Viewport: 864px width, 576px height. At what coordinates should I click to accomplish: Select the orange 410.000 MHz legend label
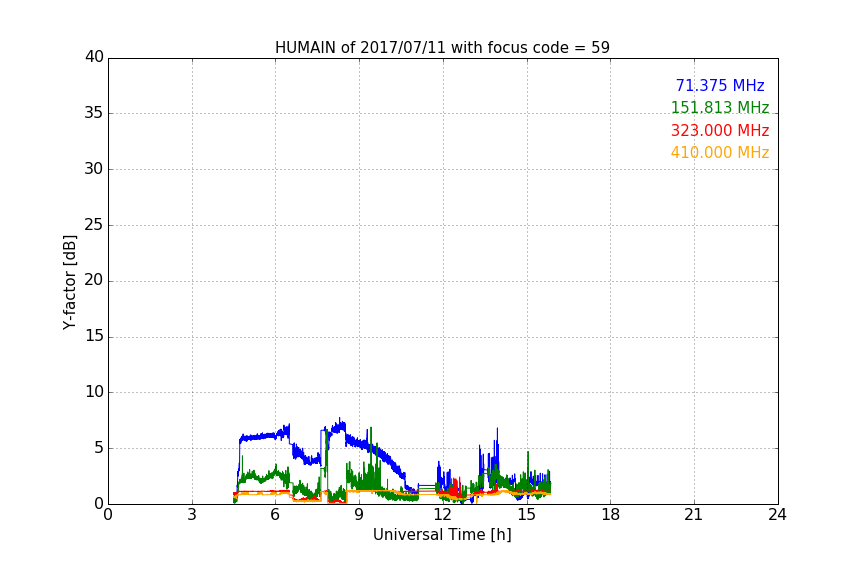(x=720, y=153)
